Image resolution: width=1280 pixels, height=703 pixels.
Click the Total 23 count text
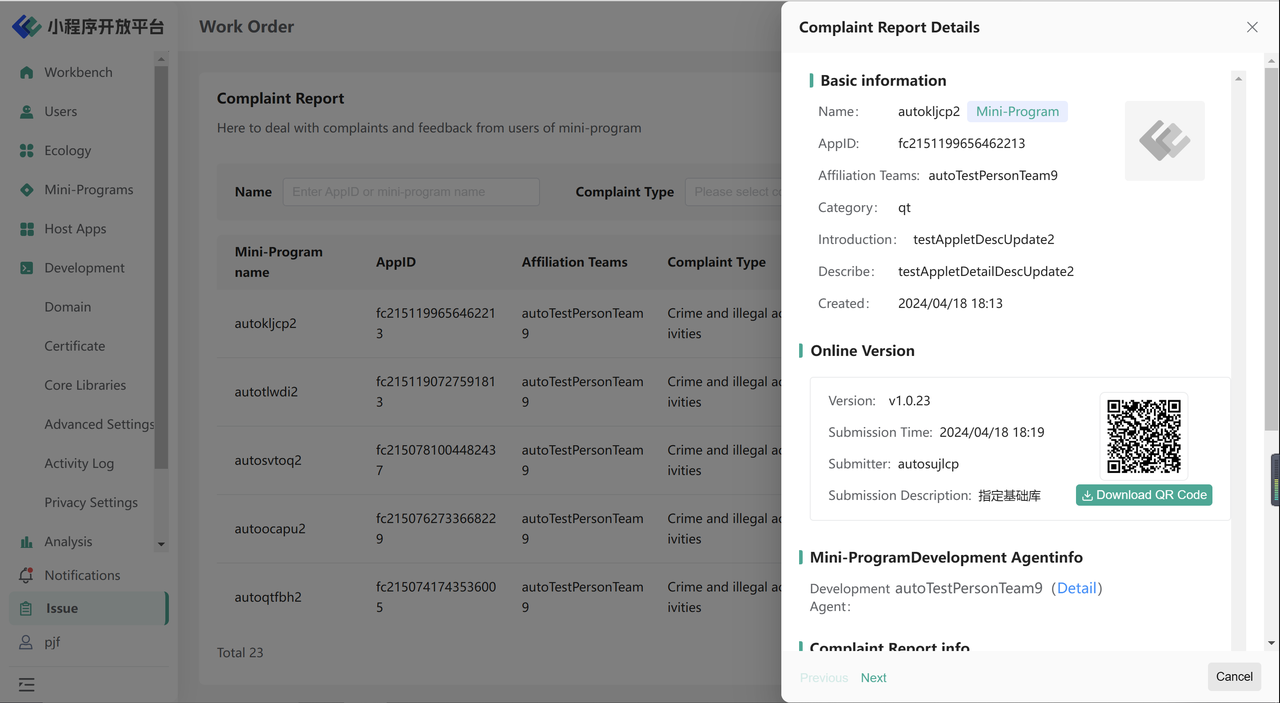(x=240, y=653)
